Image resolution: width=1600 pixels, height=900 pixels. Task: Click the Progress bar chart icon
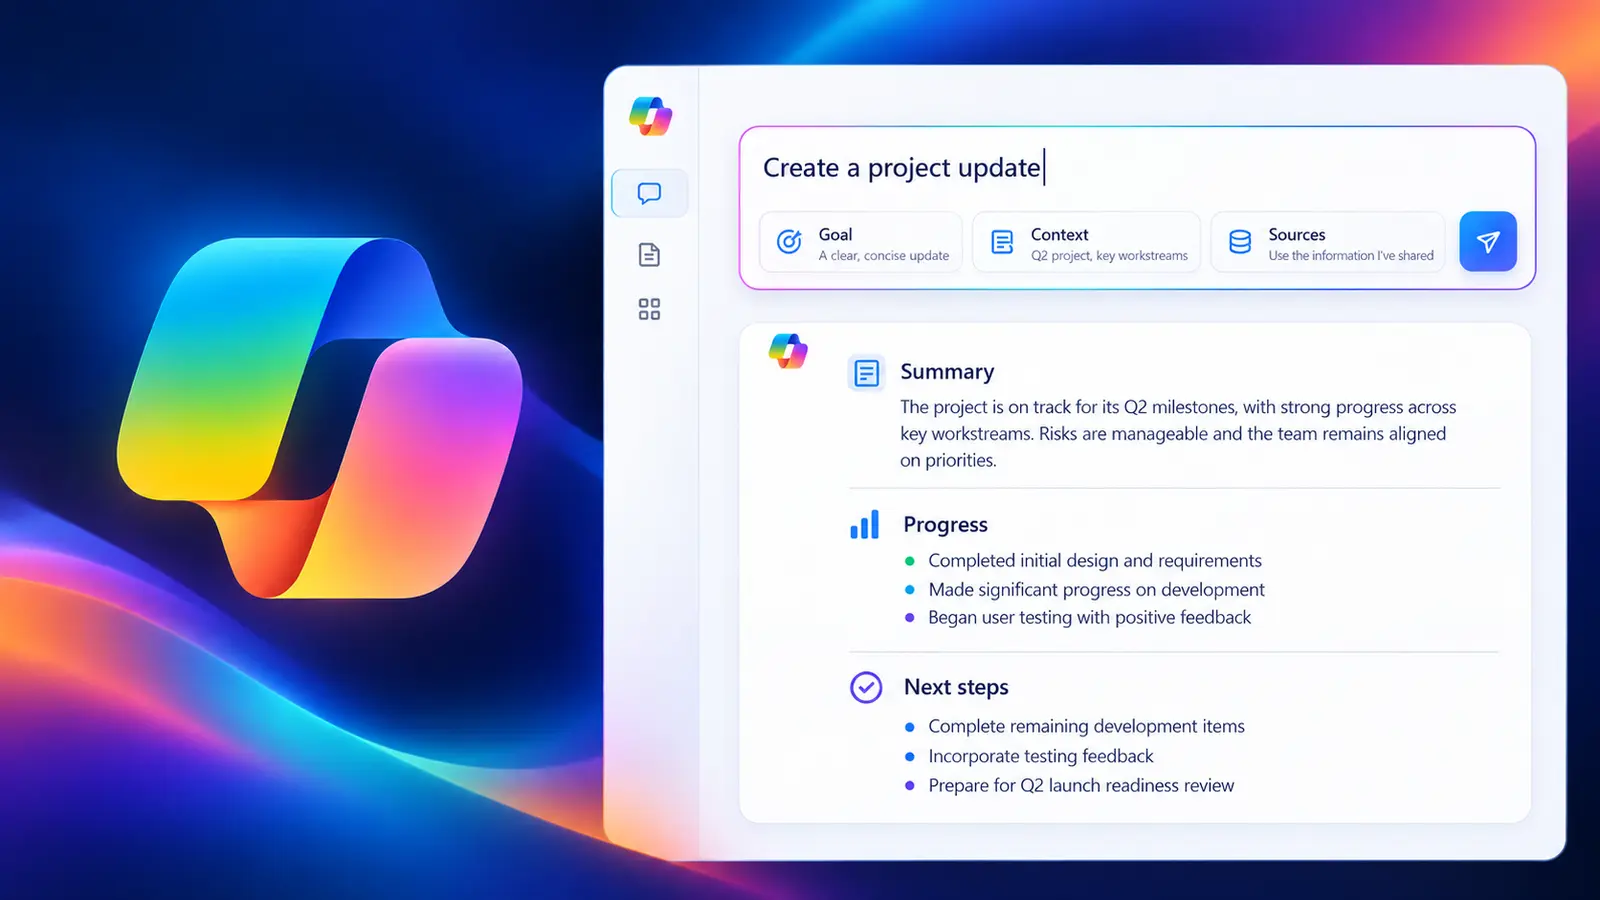point(865,524)
